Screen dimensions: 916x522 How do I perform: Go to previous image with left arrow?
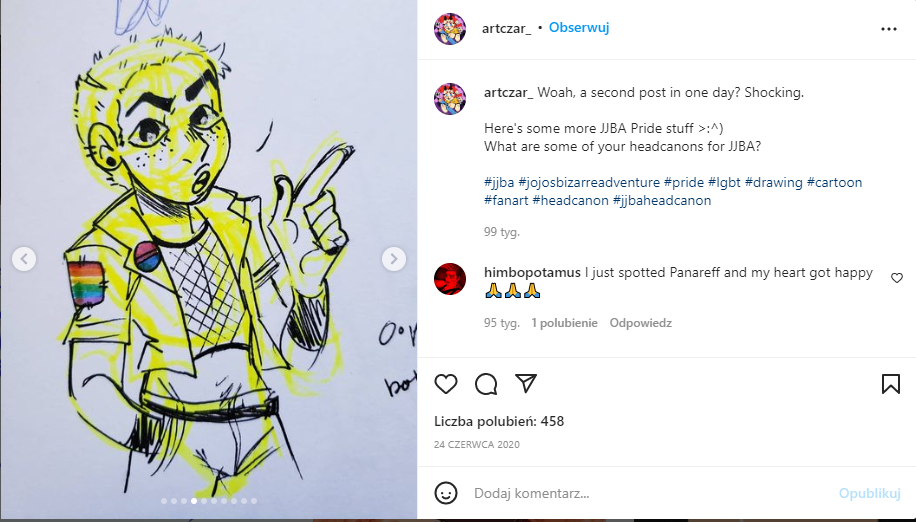[24, 259]
